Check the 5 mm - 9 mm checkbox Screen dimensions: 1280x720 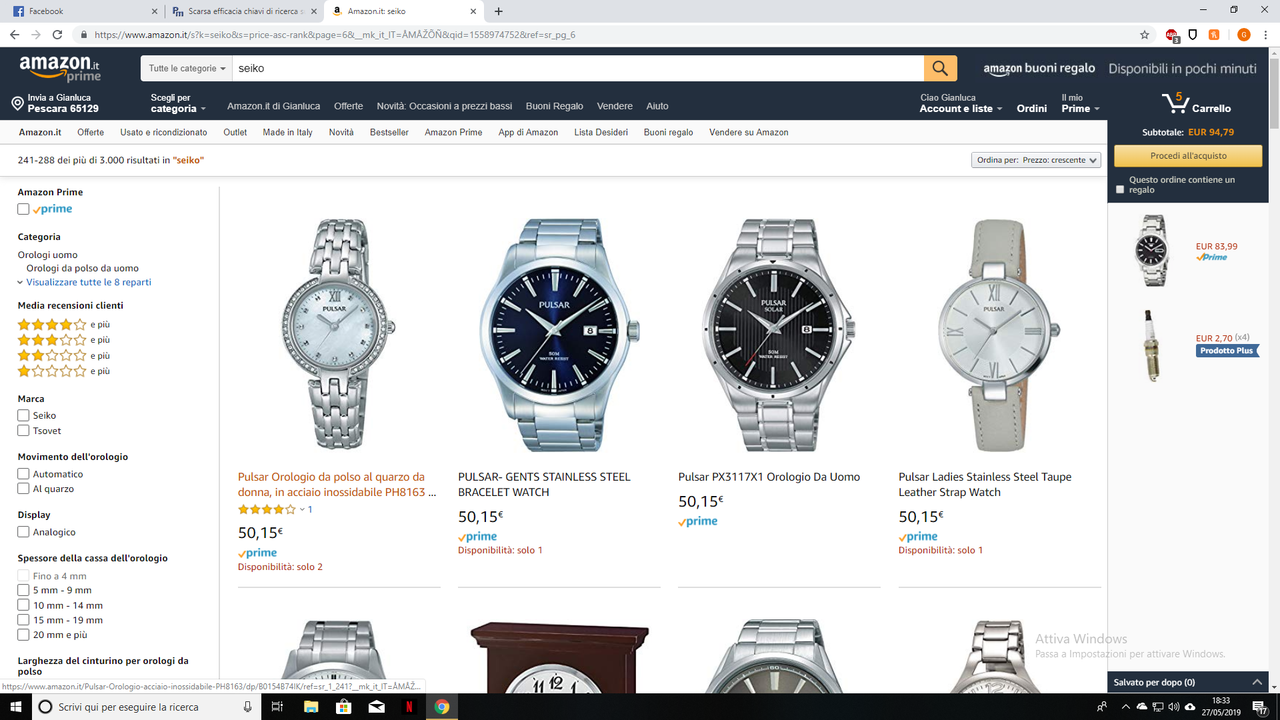coord(23,590)
